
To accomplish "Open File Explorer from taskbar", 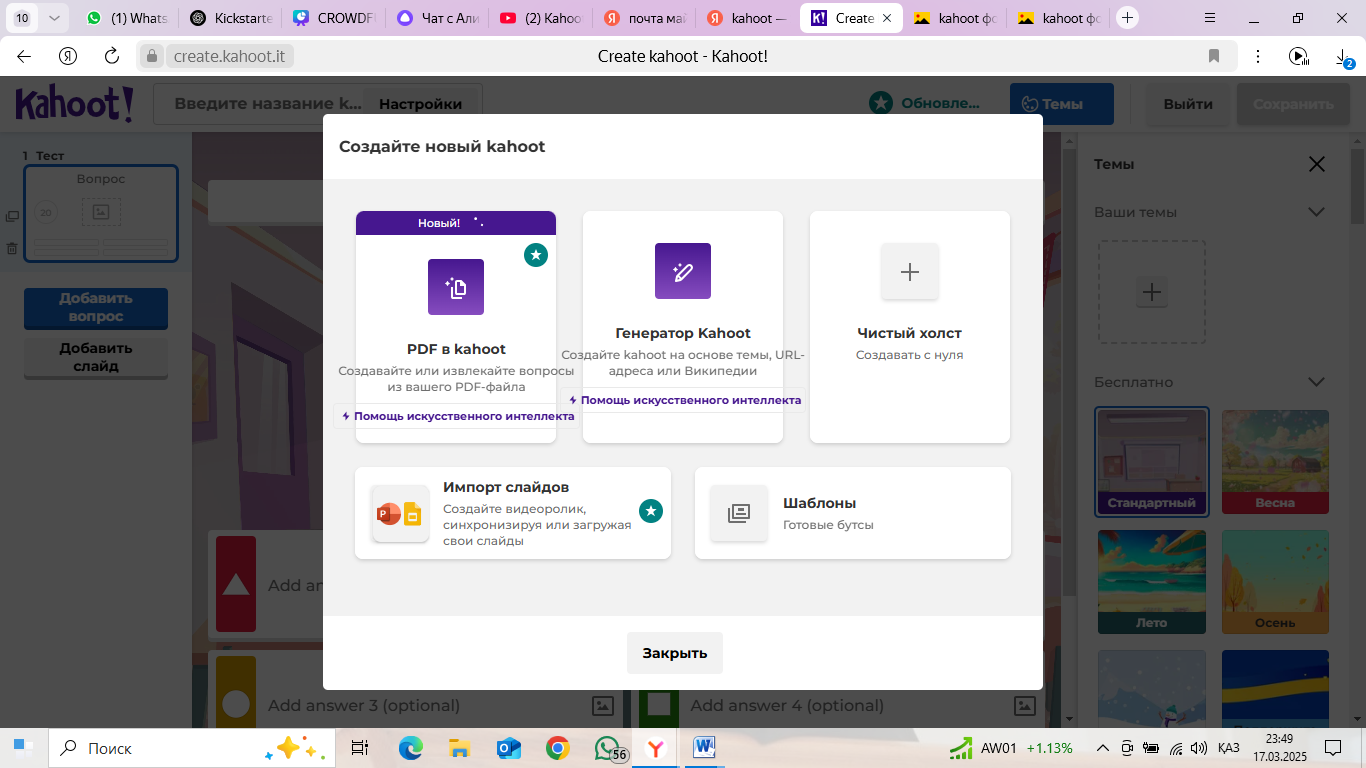I will [459, 748].
